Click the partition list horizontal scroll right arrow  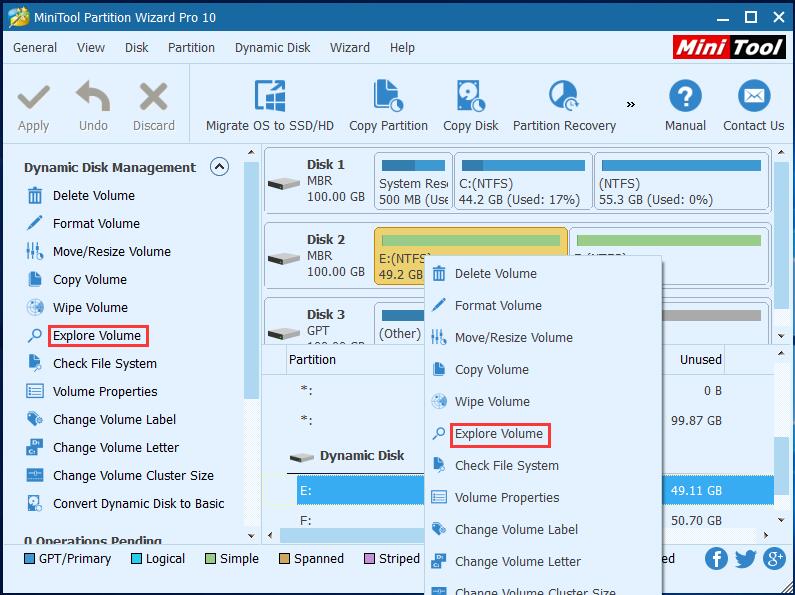coord(766,535)
